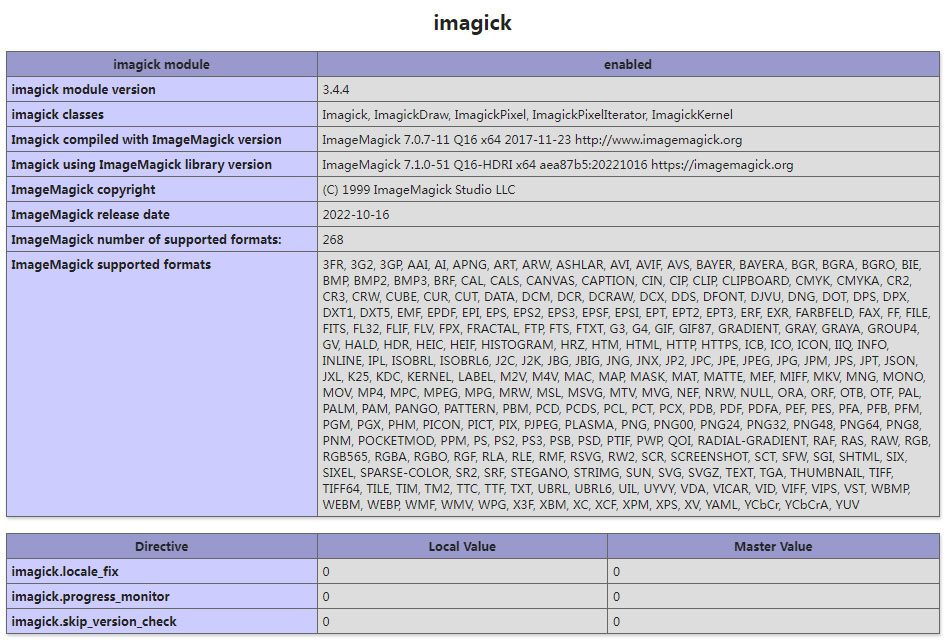947x642 pixels.
Task: Select 'Imagick compiled with ImageMagick version' label
Action: coord(146,140)
